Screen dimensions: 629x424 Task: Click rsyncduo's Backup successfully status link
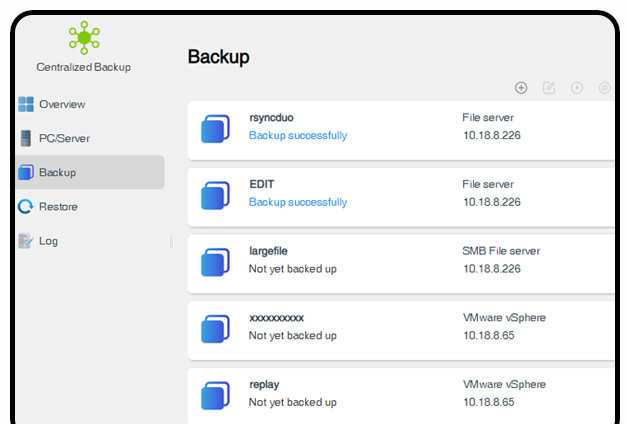click(298, 136)
